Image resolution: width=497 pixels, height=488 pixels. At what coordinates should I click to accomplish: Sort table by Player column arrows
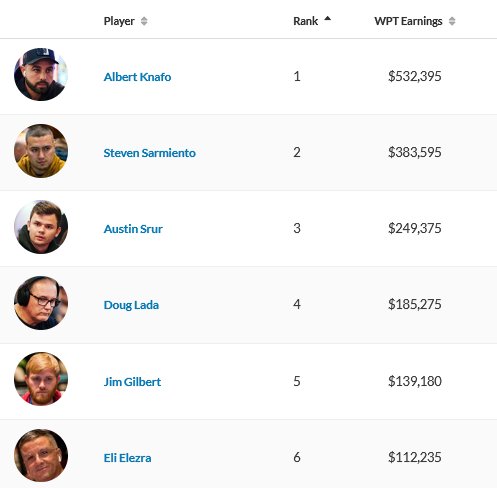point(144,21)
